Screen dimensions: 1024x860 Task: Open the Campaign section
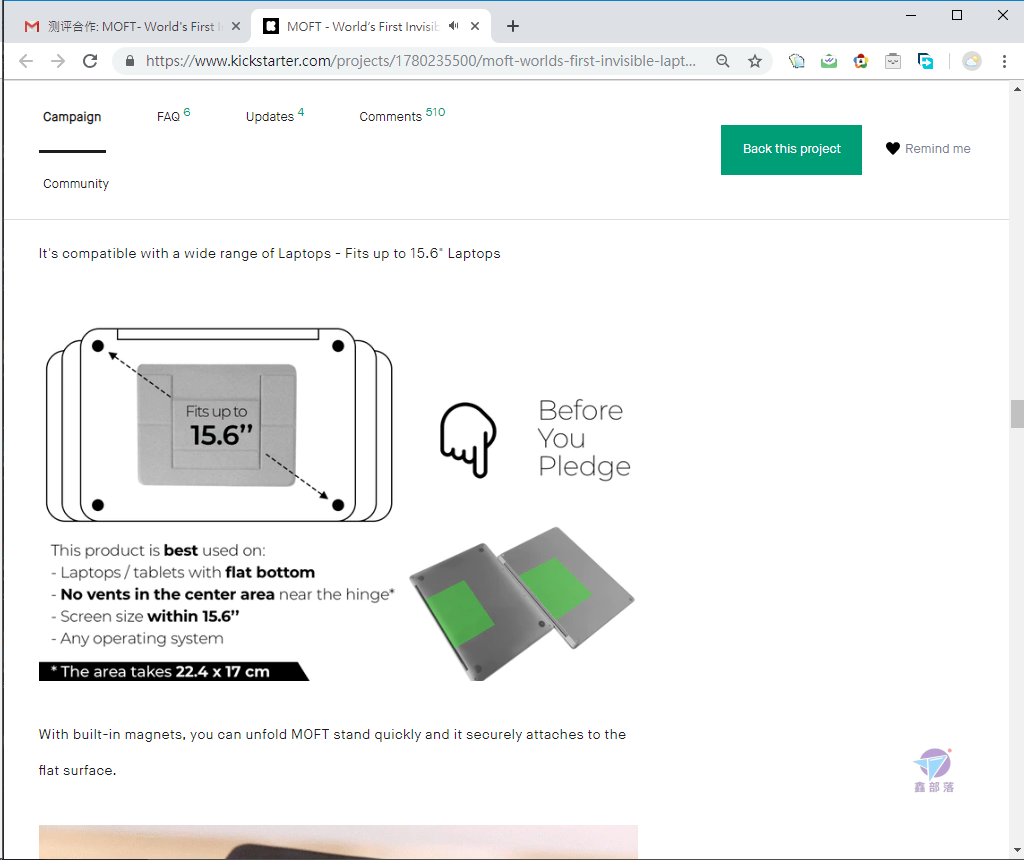72,117
